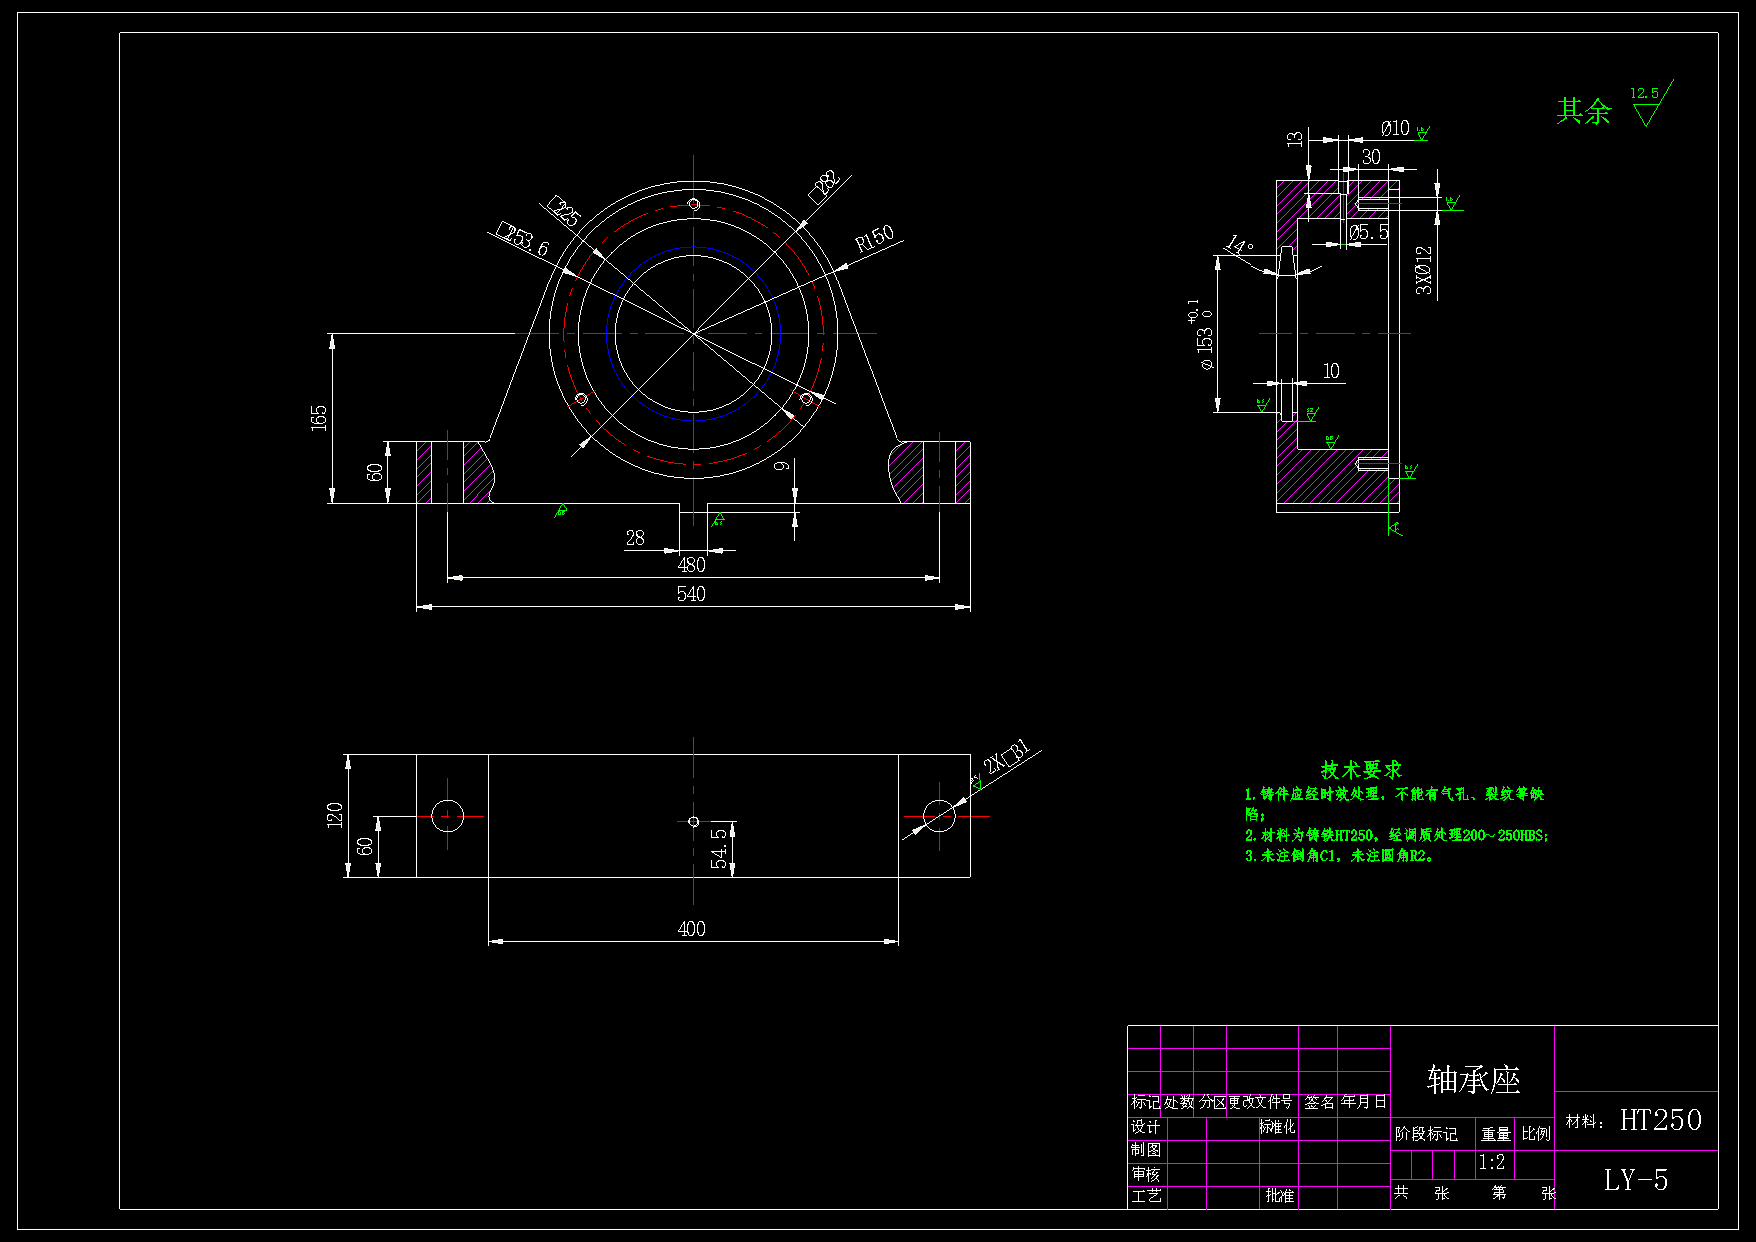This screenshot has height=1242, width=1756.
Task: Click the 处数 column header
Action: pyautogui.click(x=1179, y=1102)
